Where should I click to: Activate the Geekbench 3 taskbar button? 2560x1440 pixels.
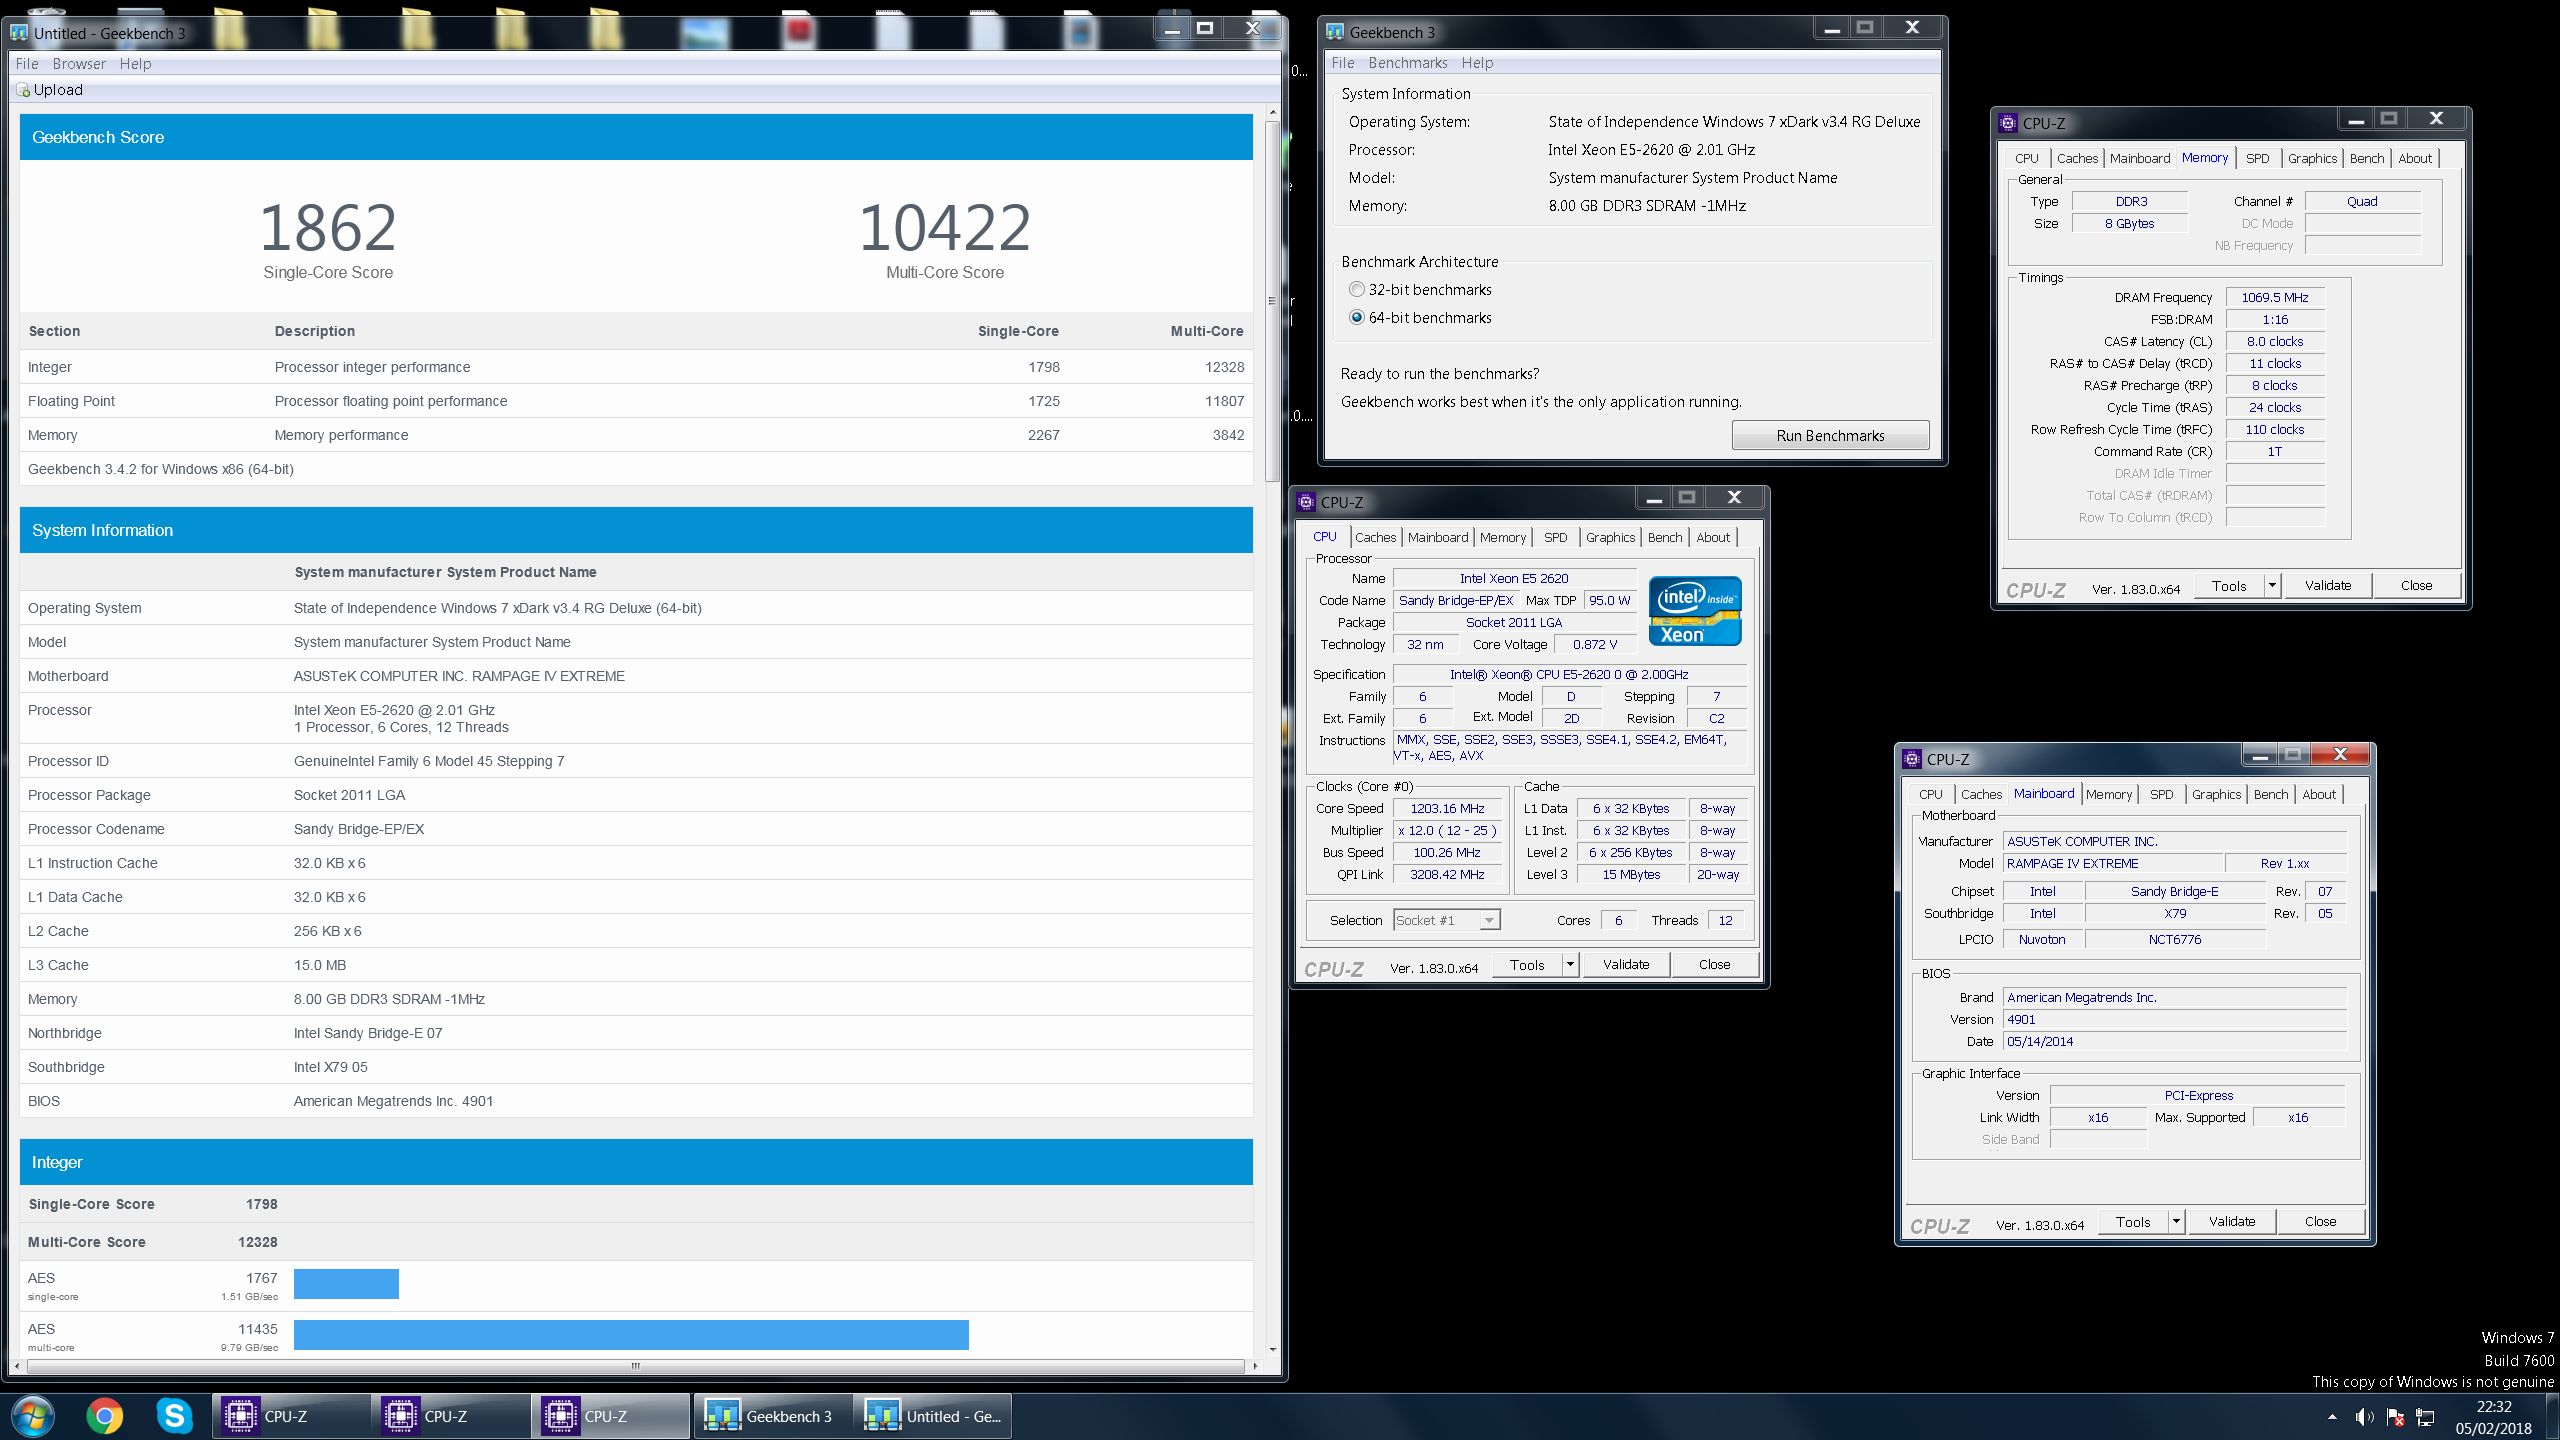click(772, 1416)
